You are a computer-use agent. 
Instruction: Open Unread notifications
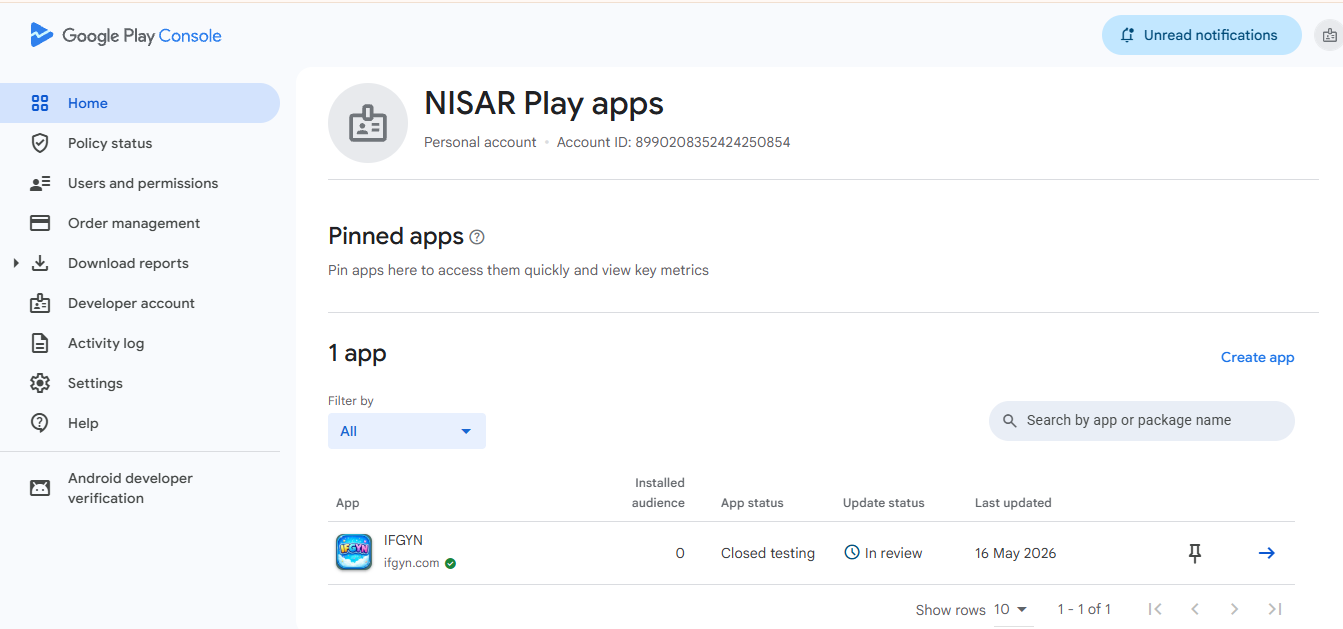pos(1201,35)
